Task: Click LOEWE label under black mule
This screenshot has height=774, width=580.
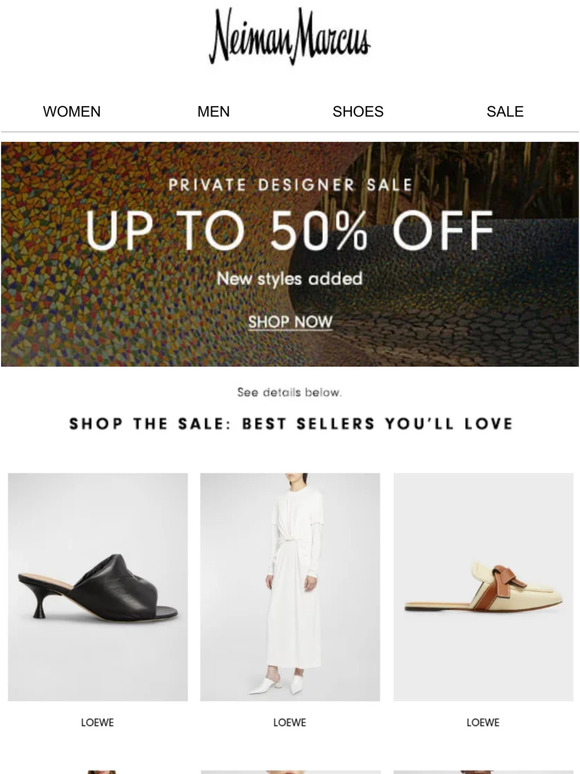Action: tap(98, 723)
